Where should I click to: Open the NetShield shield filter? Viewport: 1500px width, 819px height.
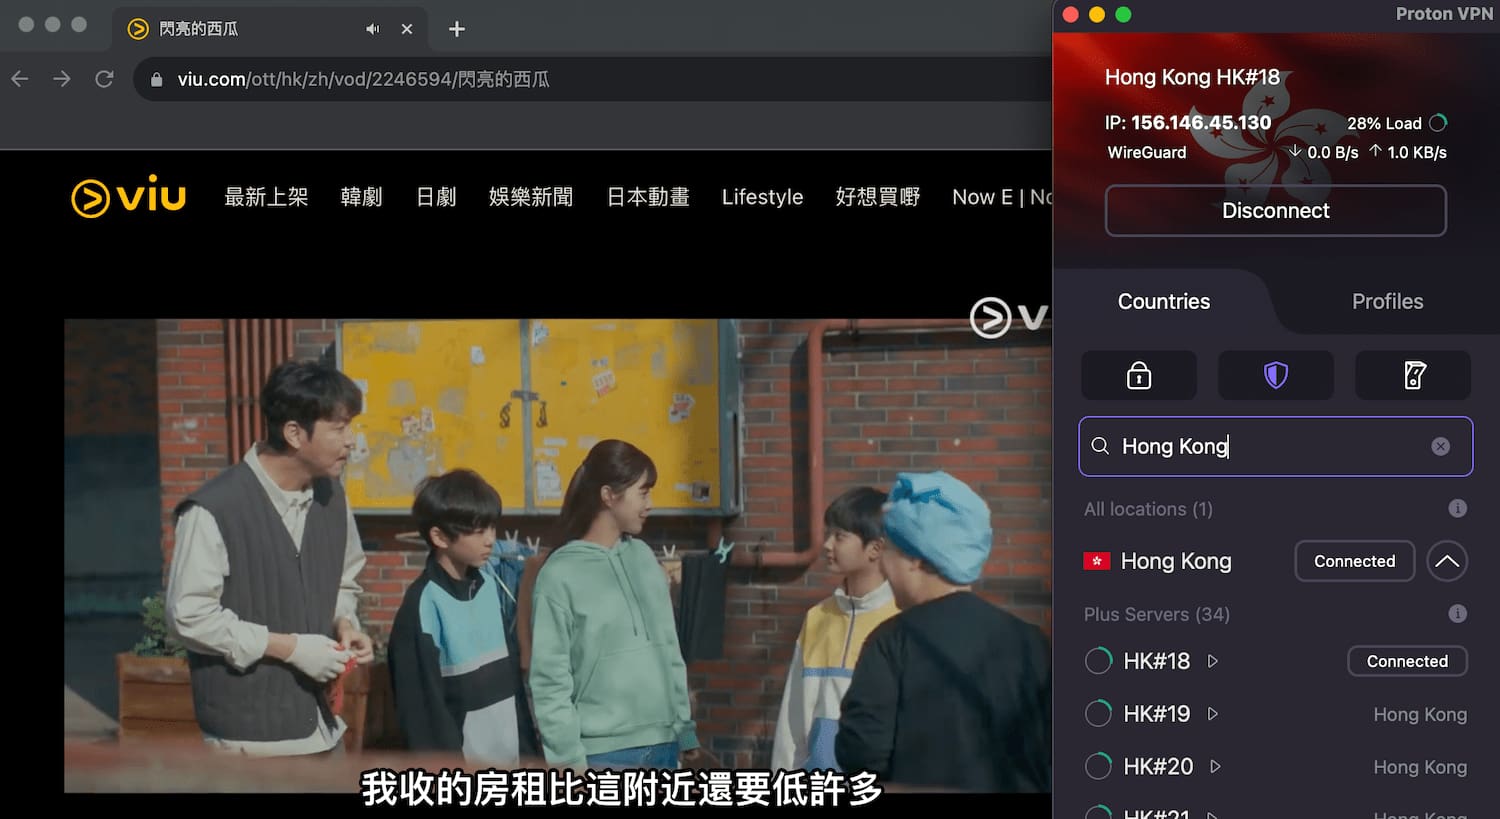point(1275,375)
